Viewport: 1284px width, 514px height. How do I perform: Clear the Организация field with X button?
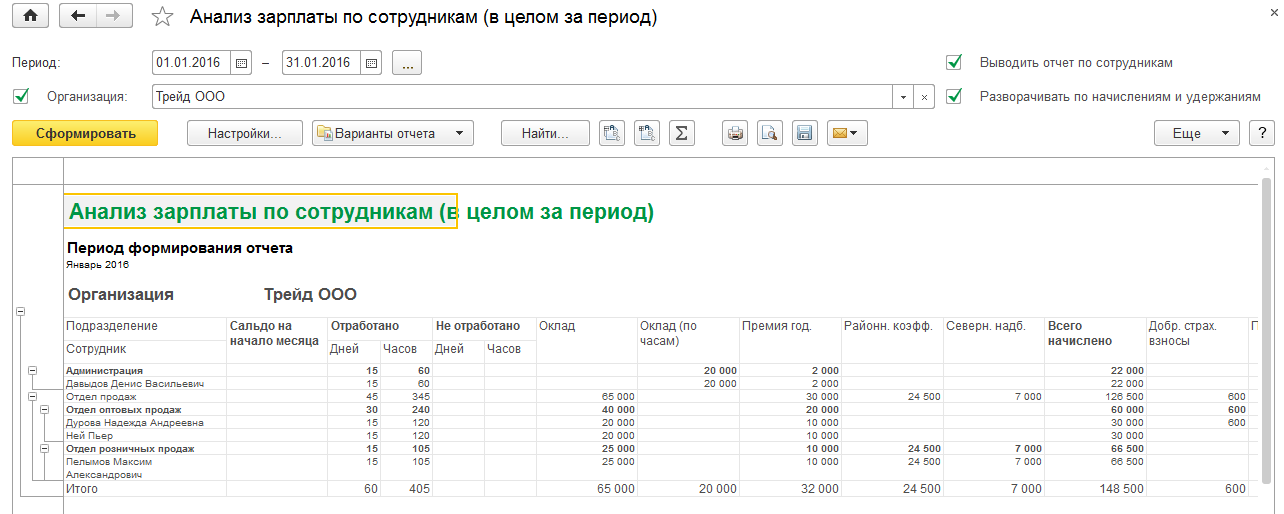[925, 97]
